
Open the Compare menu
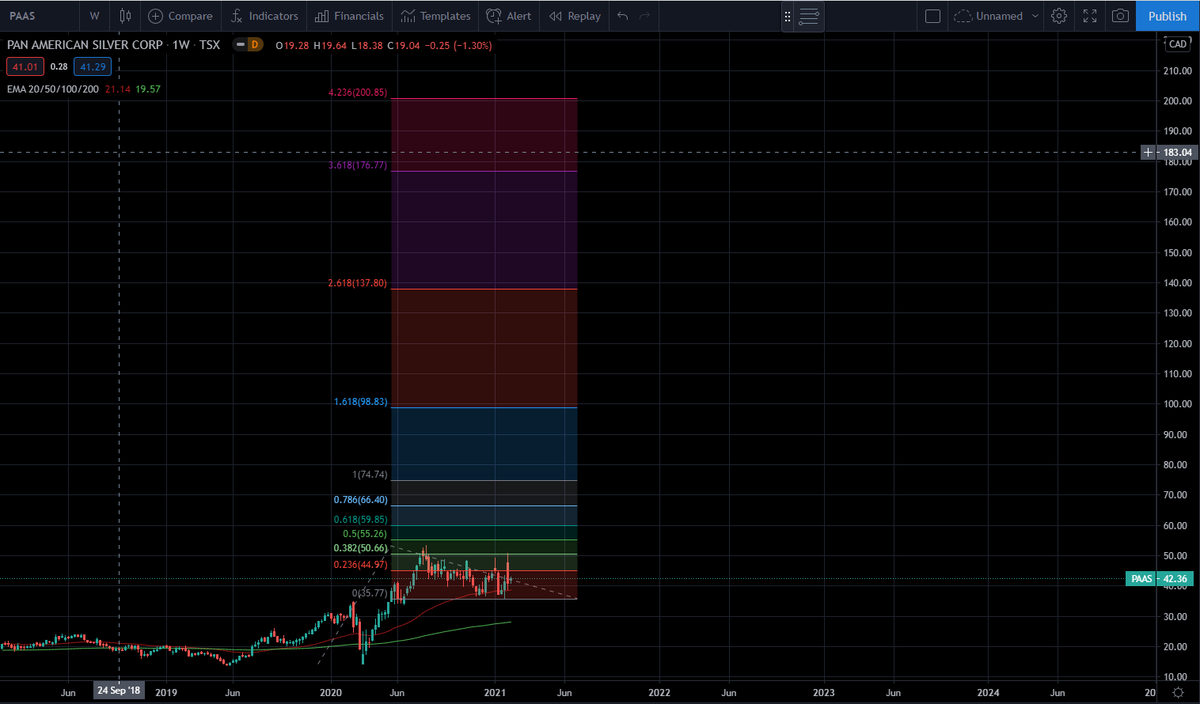point(180,16)
